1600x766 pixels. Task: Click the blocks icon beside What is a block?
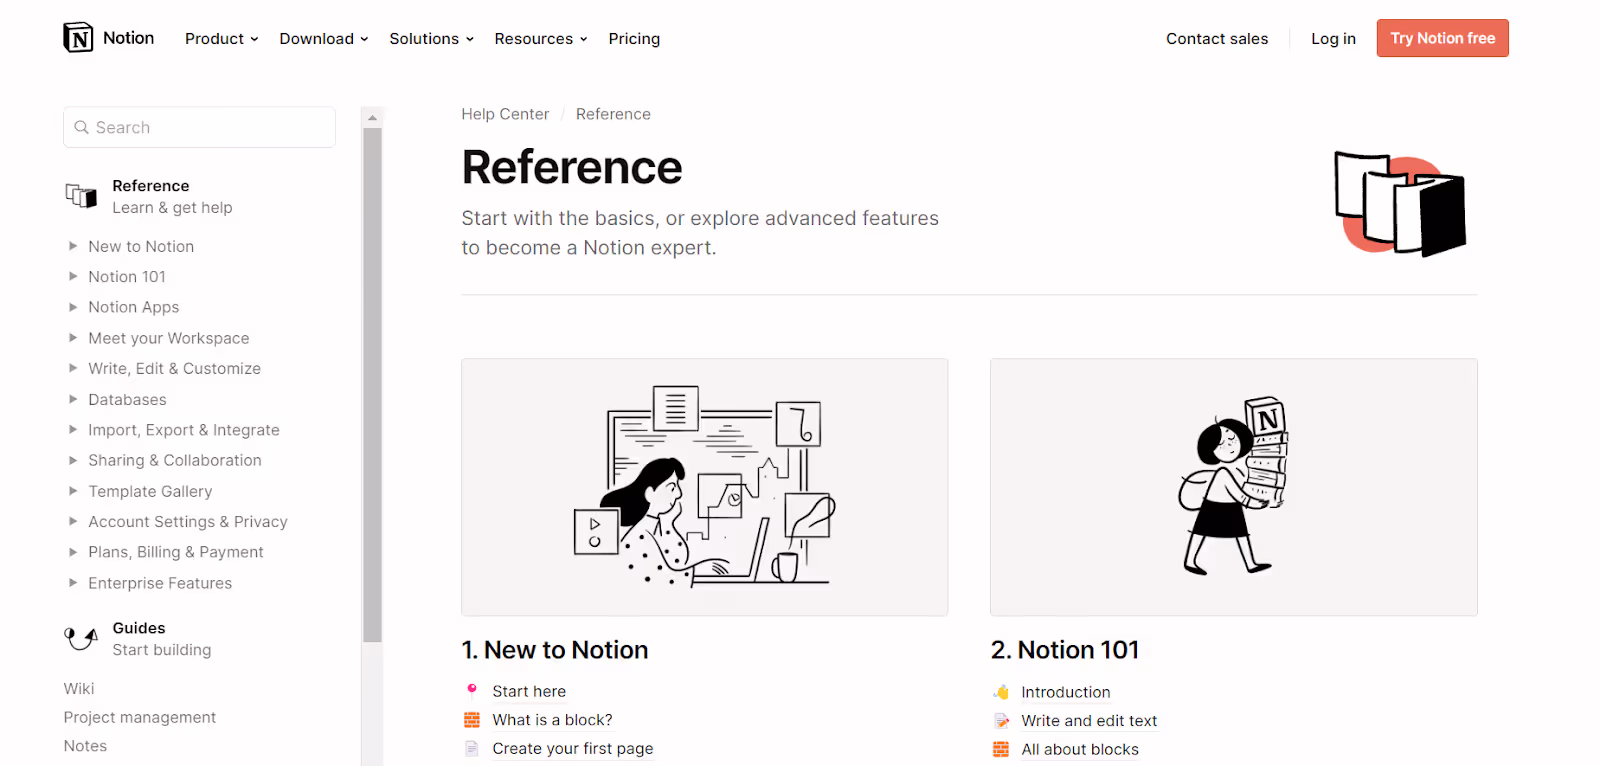pos(472,720)
